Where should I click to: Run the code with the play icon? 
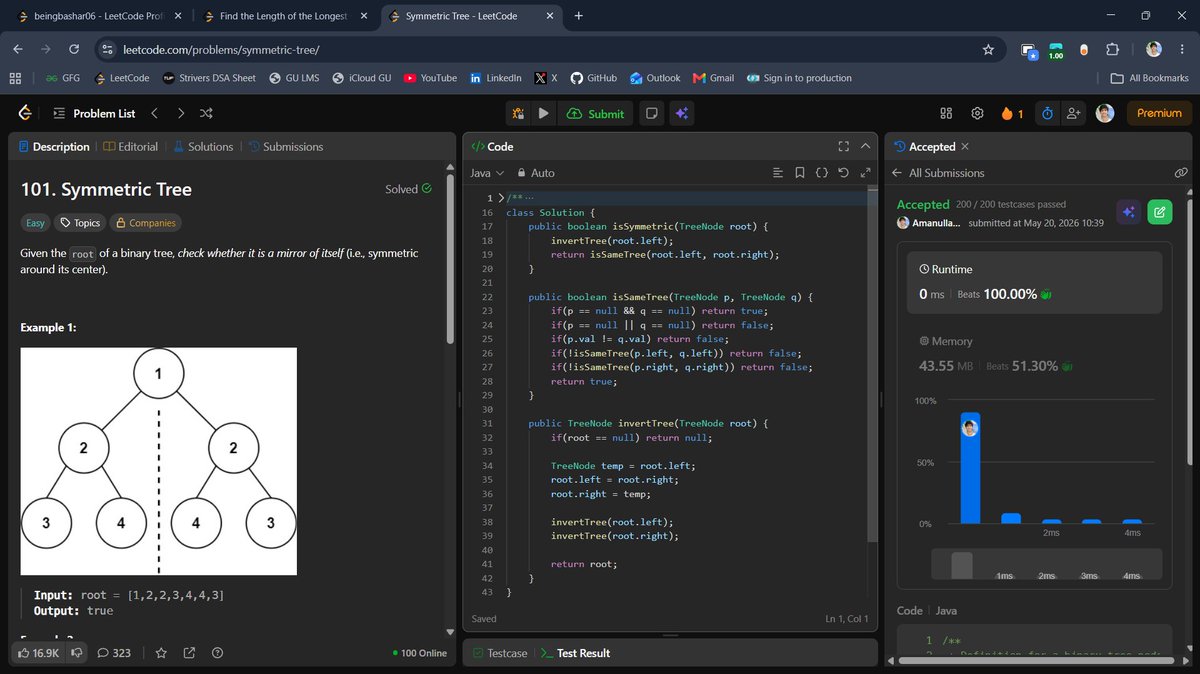[x=543, y=114]
